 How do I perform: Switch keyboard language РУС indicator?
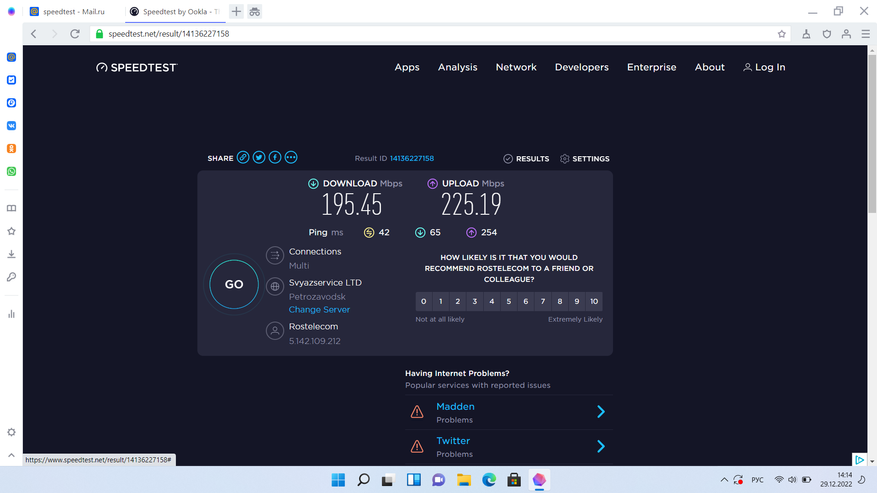pyautogui.click(x=757, y=480)
